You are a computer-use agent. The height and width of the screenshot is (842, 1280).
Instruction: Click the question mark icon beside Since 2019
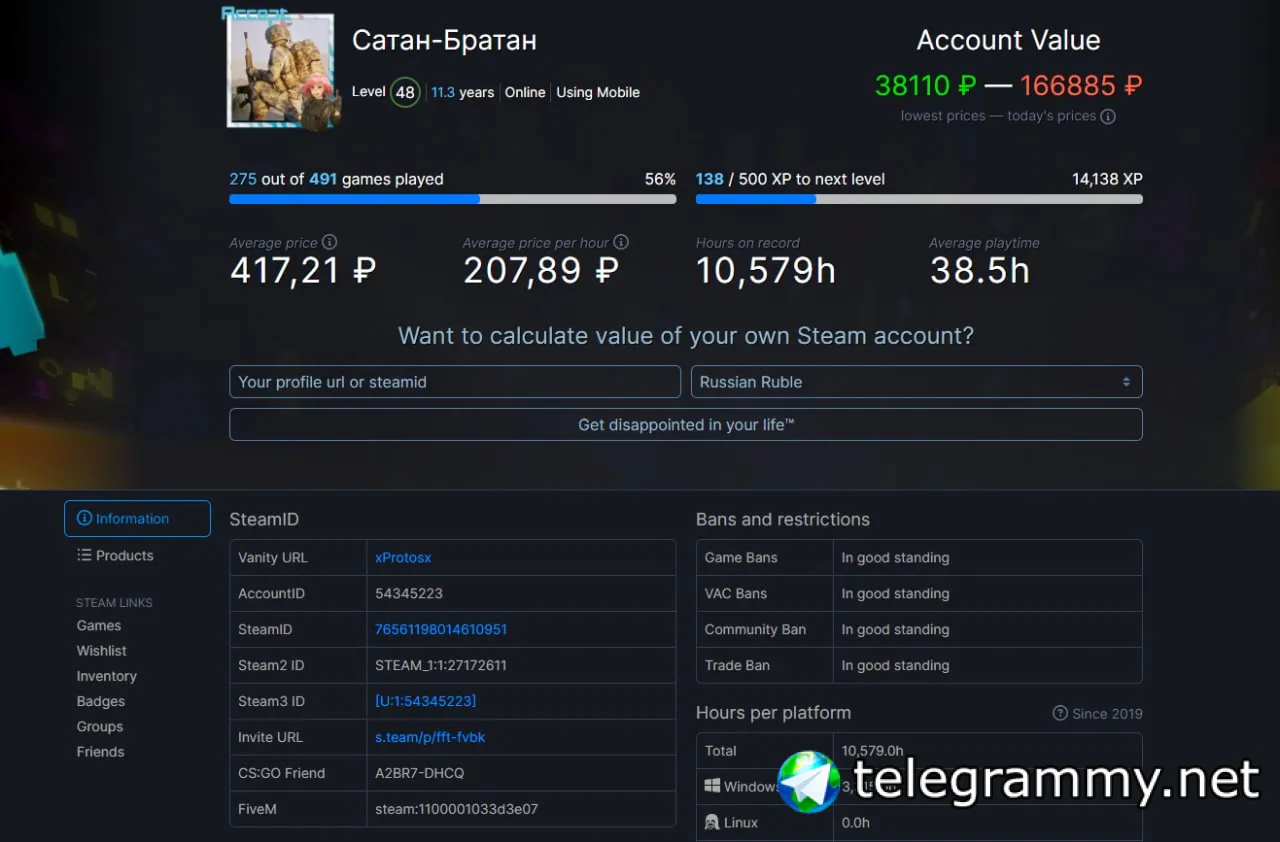point(1060,713)
